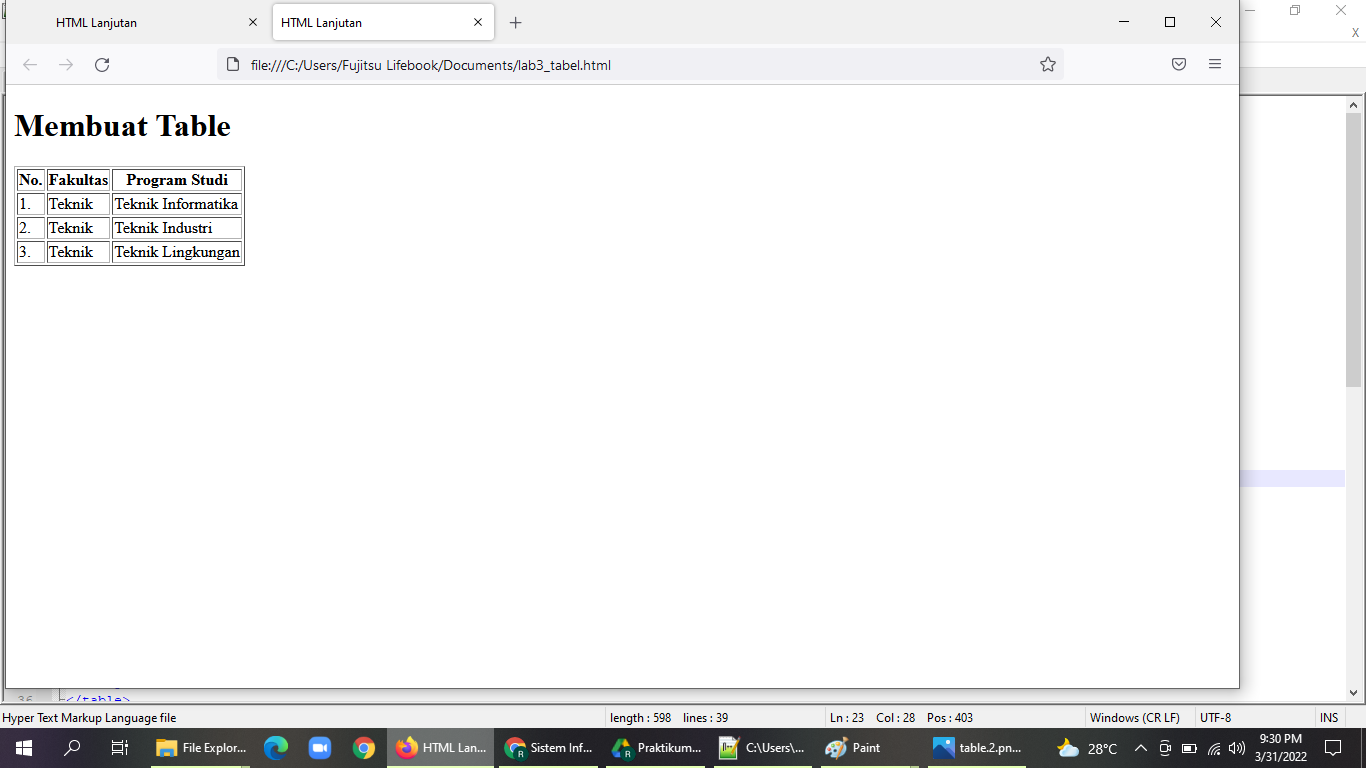The height and width of the screenshot is (768, 1366).
Task: Switch to the first HTML Lanjutan tab
Action: pyautogui.click(x=140, y=22)
